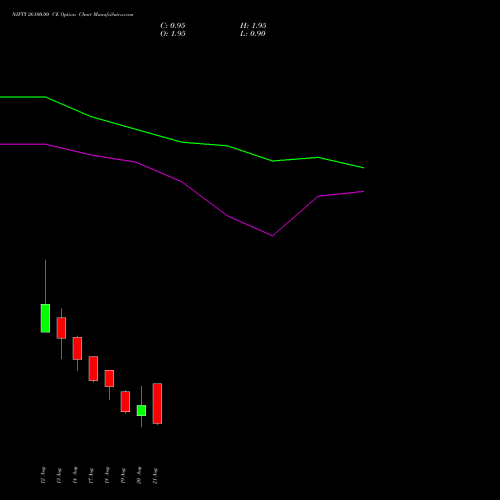Select the red candlestick above 13 Aug

[61, 328]
